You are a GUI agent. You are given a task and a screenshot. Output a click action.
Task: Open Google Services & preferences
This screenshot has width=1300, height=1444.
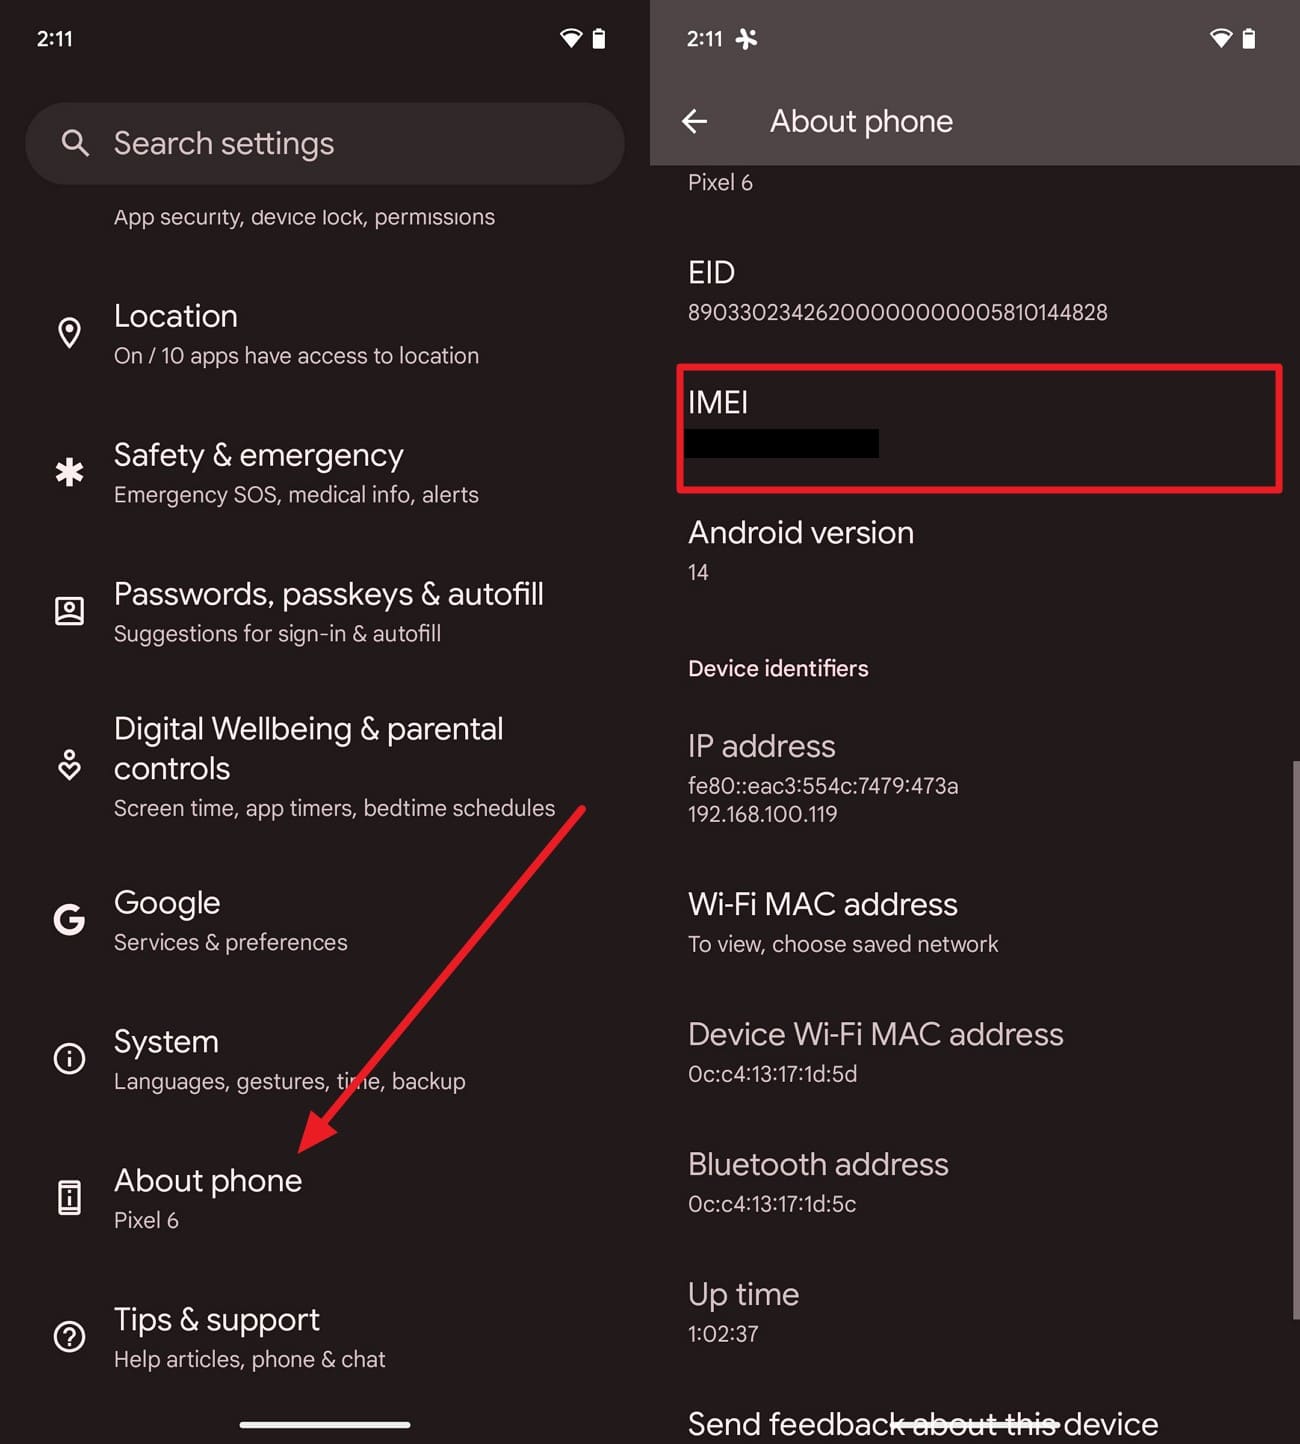pyautogui.click(x=325, y=920)
